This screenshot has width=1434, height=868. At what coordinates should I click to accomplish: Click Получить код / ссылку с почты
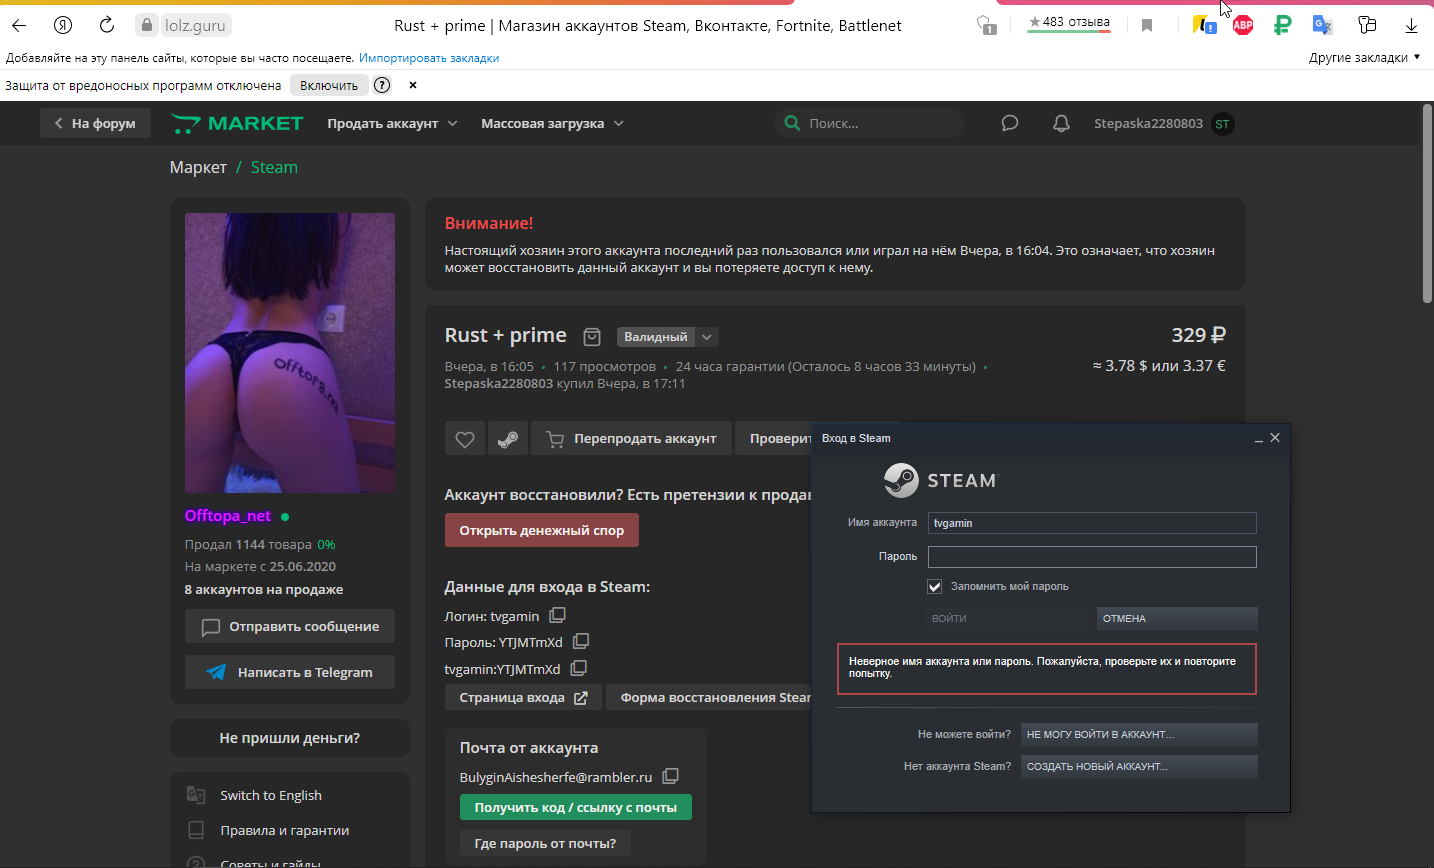(x=575, y=807)
